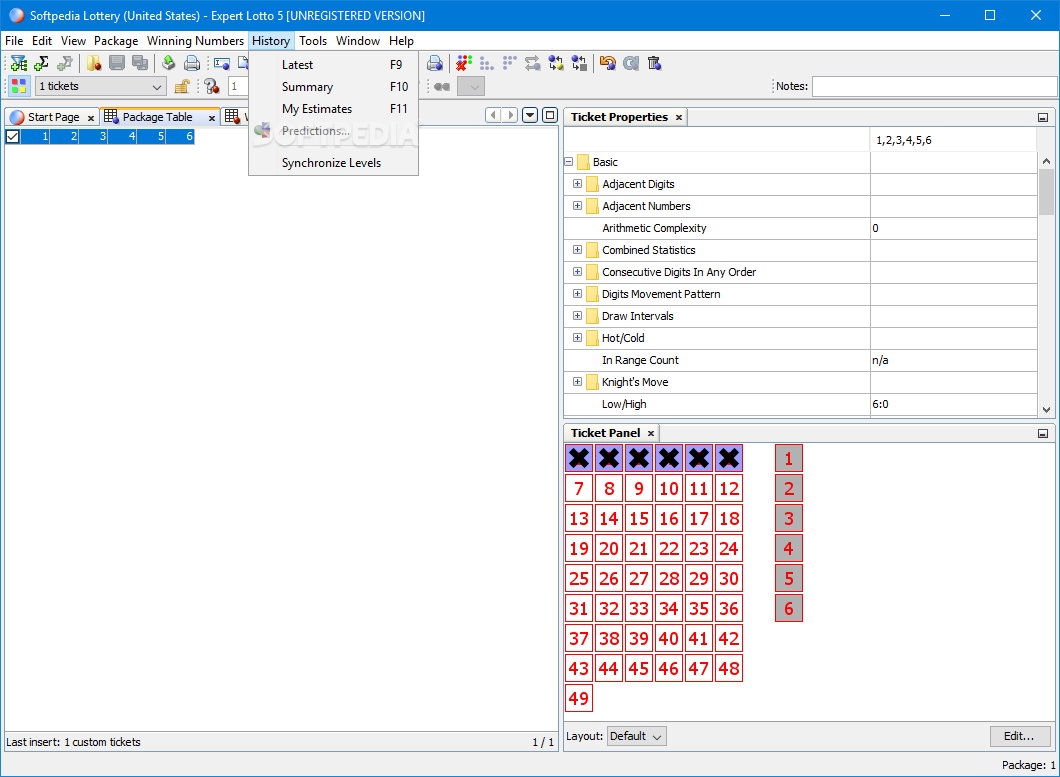
Task: Click the printer icon left of menu
Action: point(192,64)
